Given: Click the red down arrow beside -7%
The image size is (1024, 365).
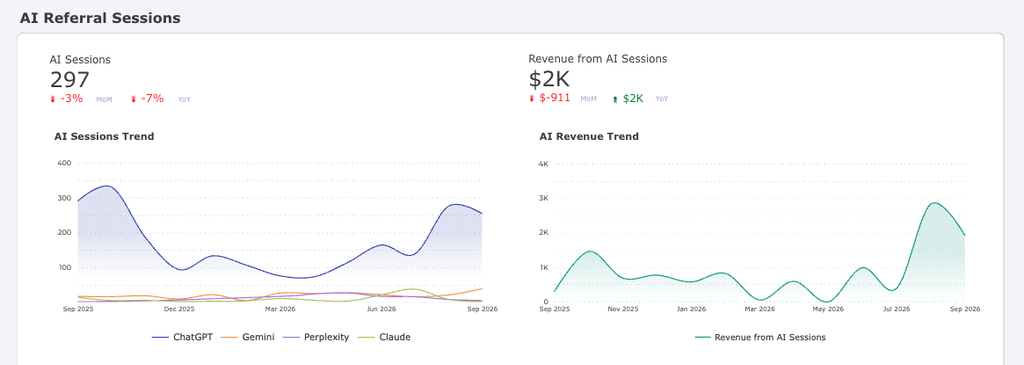Looking at the screenshot, I should (133, 99).
